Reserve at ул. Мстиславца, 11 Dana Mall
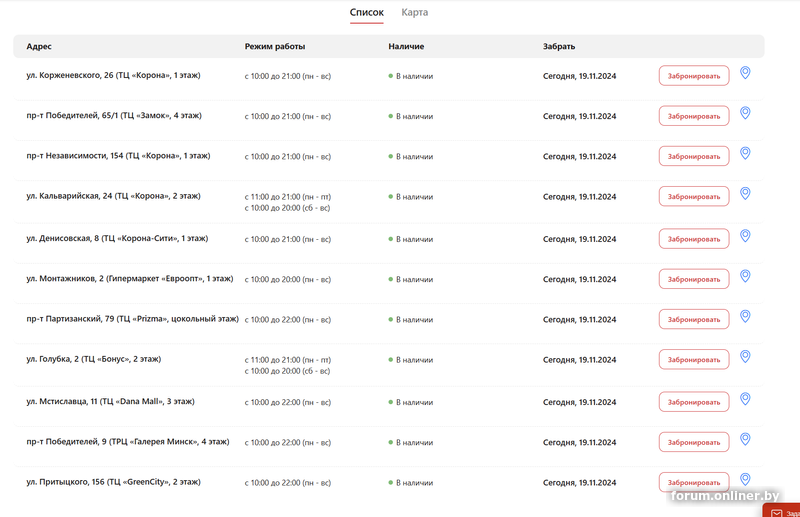 tap(694, 402)
